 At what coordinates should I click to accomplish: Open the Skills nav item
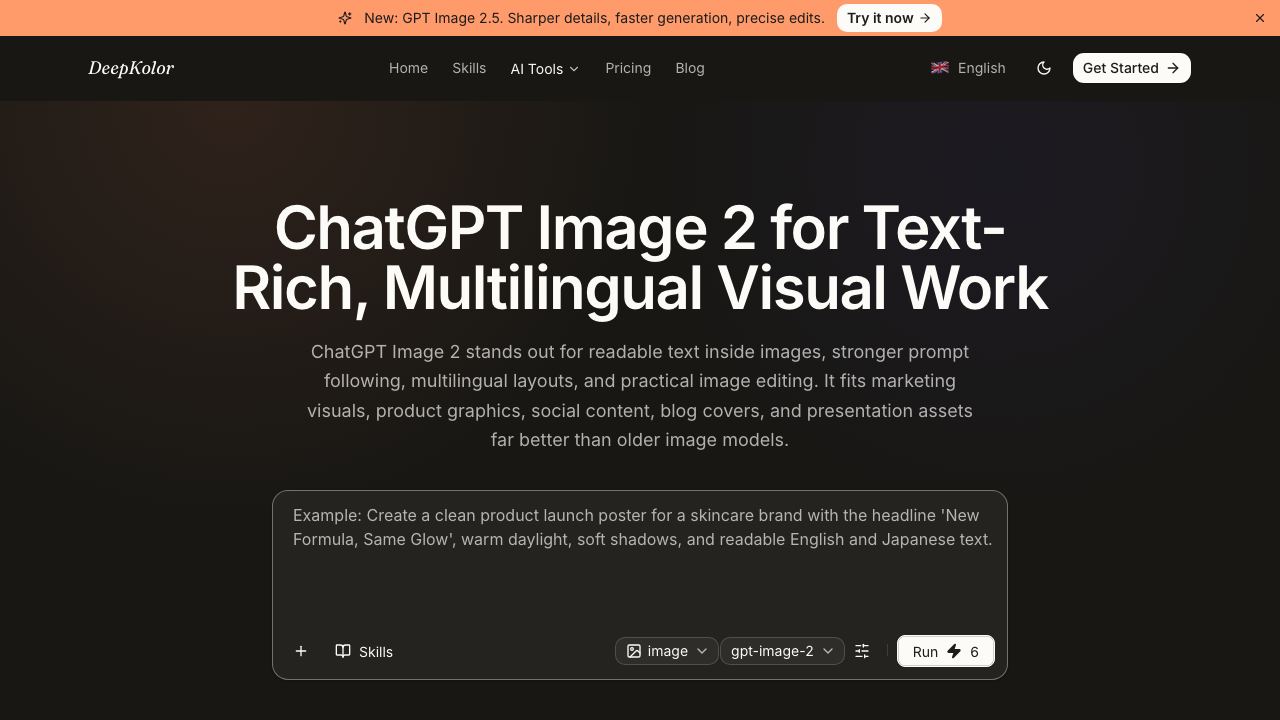coord(469,68)
